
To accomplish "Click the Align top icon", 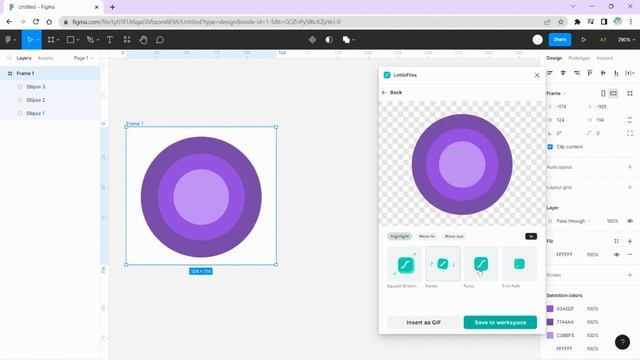I will point(590,73).
